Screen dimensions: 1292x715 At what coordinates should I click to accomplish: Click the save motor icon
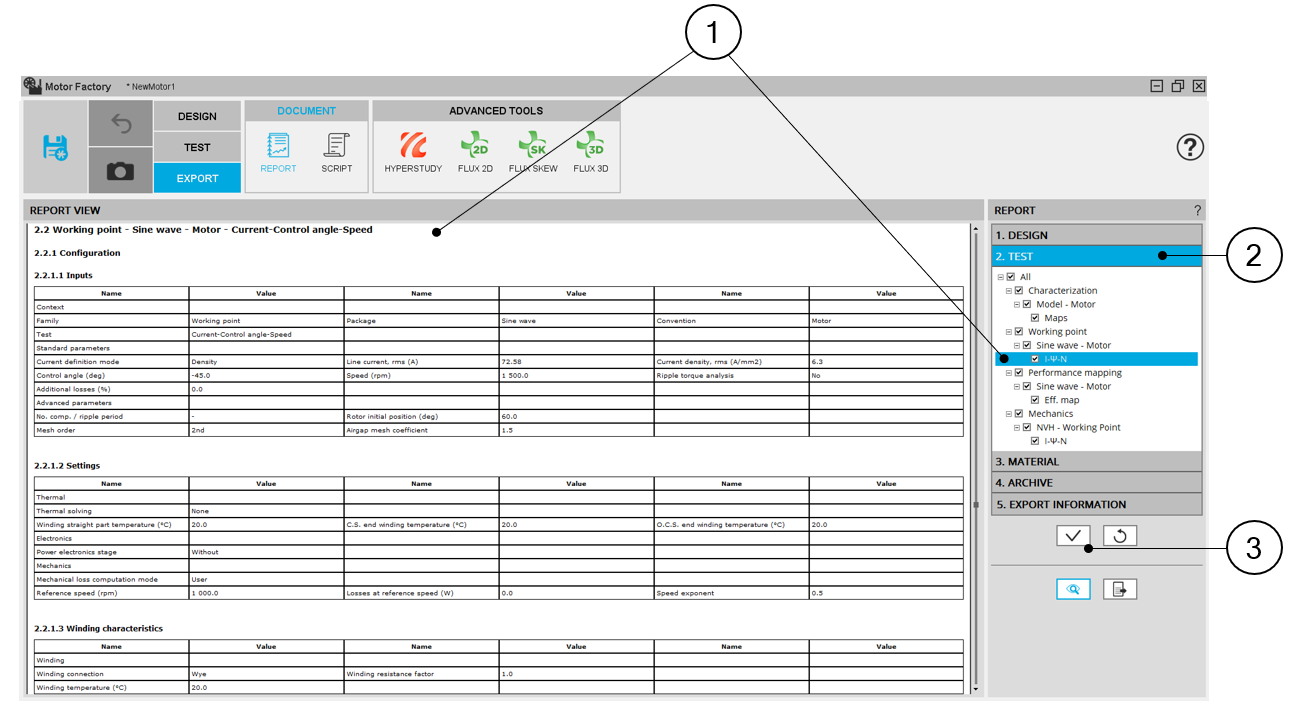pos(54,147)
